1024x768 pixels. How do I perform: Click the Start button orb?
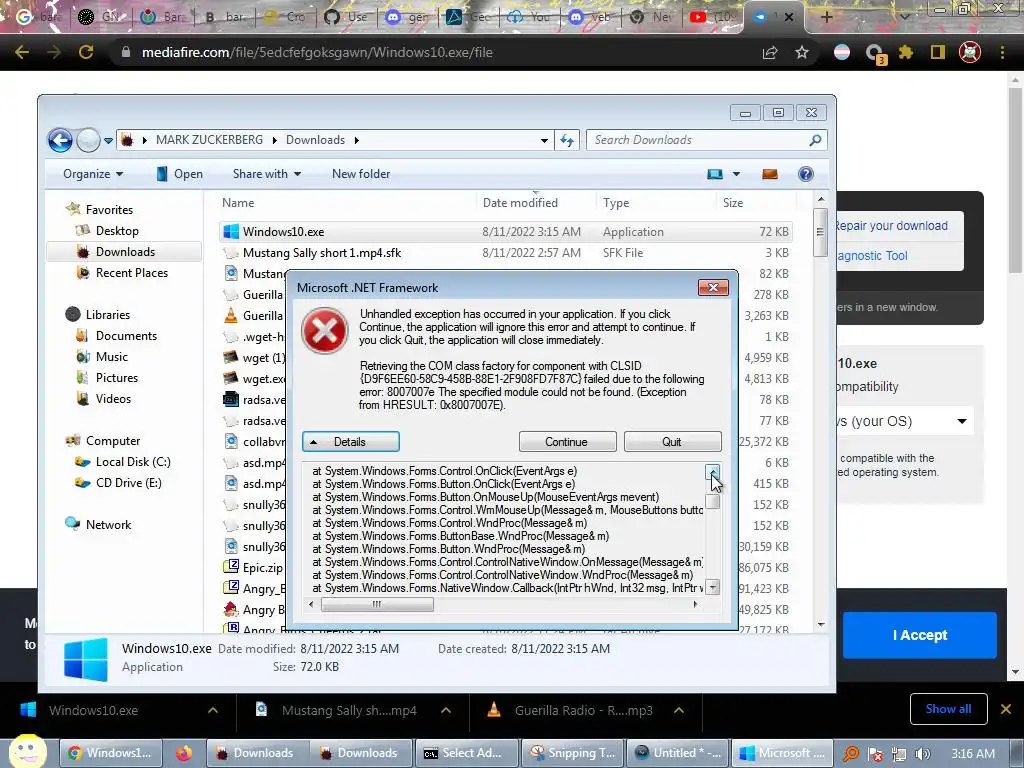pyautogui.click(x=26, y=751)
